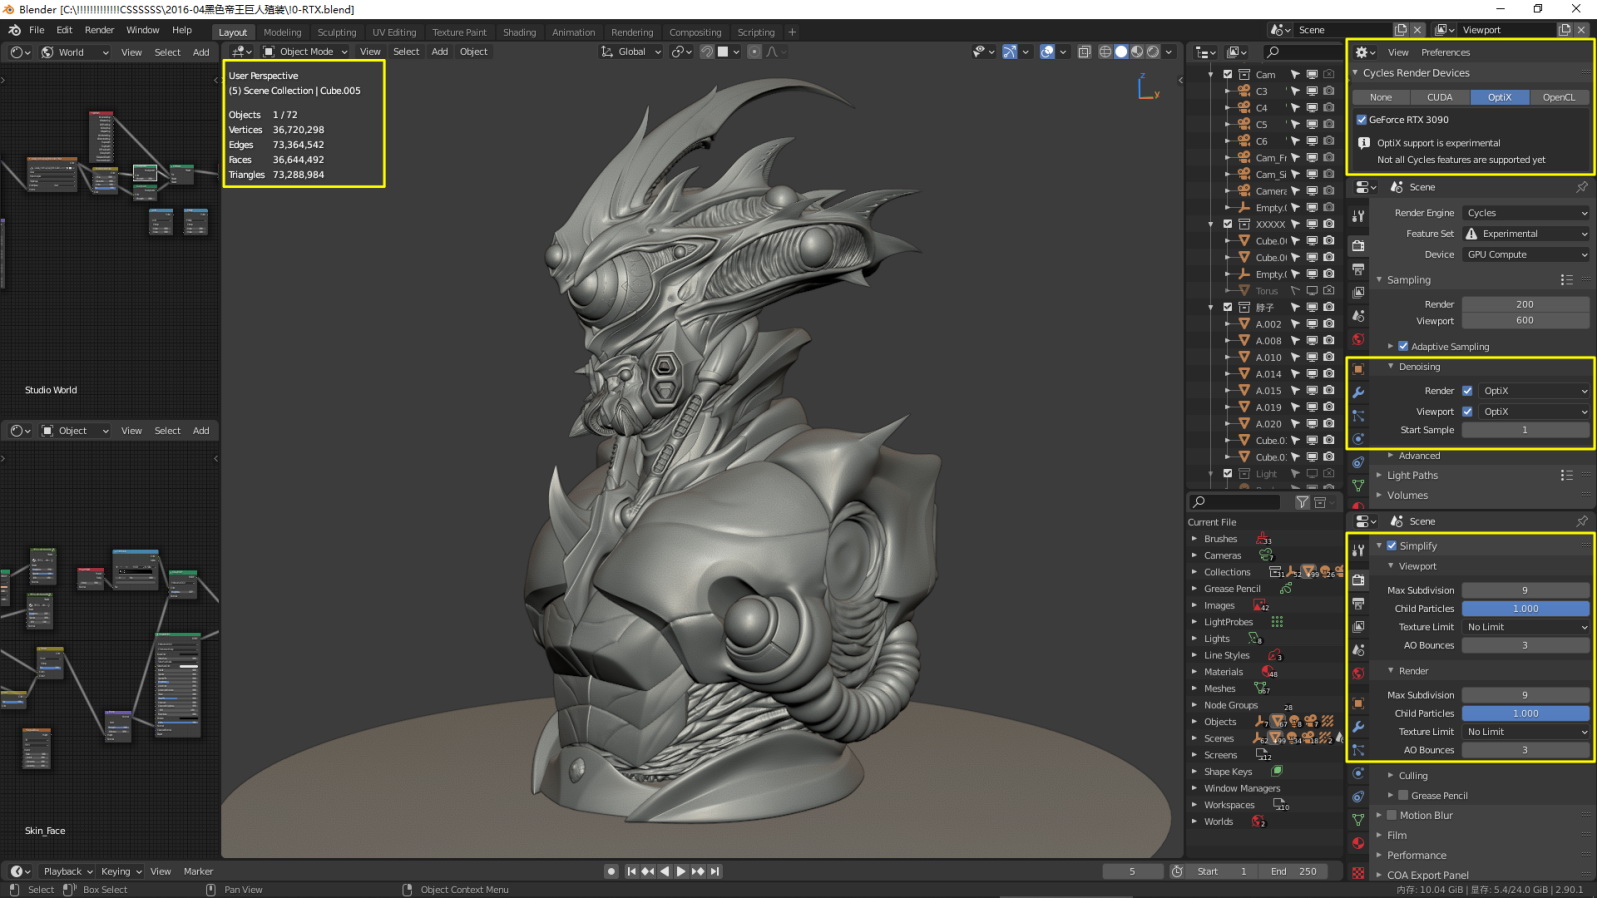Screen dimensions: 1597x898
Task: Select OpenCL as Cycles render device type
Action: pyautogui.click(x=1558, y=97)
